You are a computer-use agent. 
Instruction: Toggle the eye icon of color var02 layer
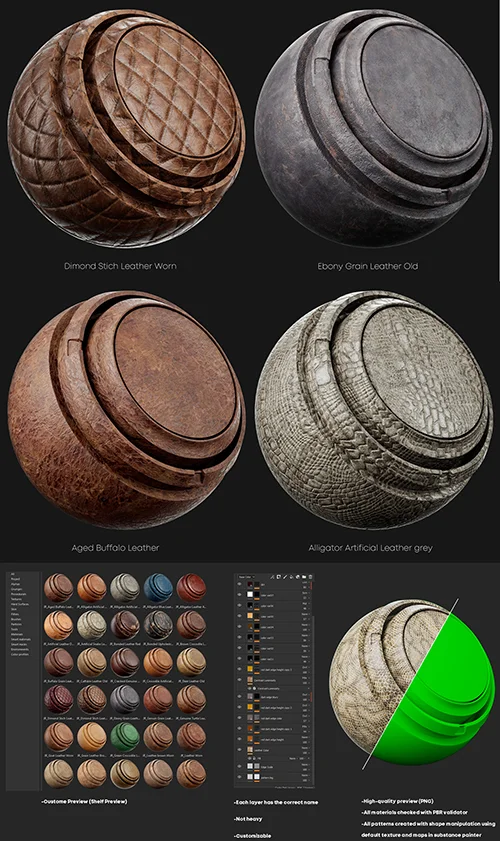click(x=239, y=647)
